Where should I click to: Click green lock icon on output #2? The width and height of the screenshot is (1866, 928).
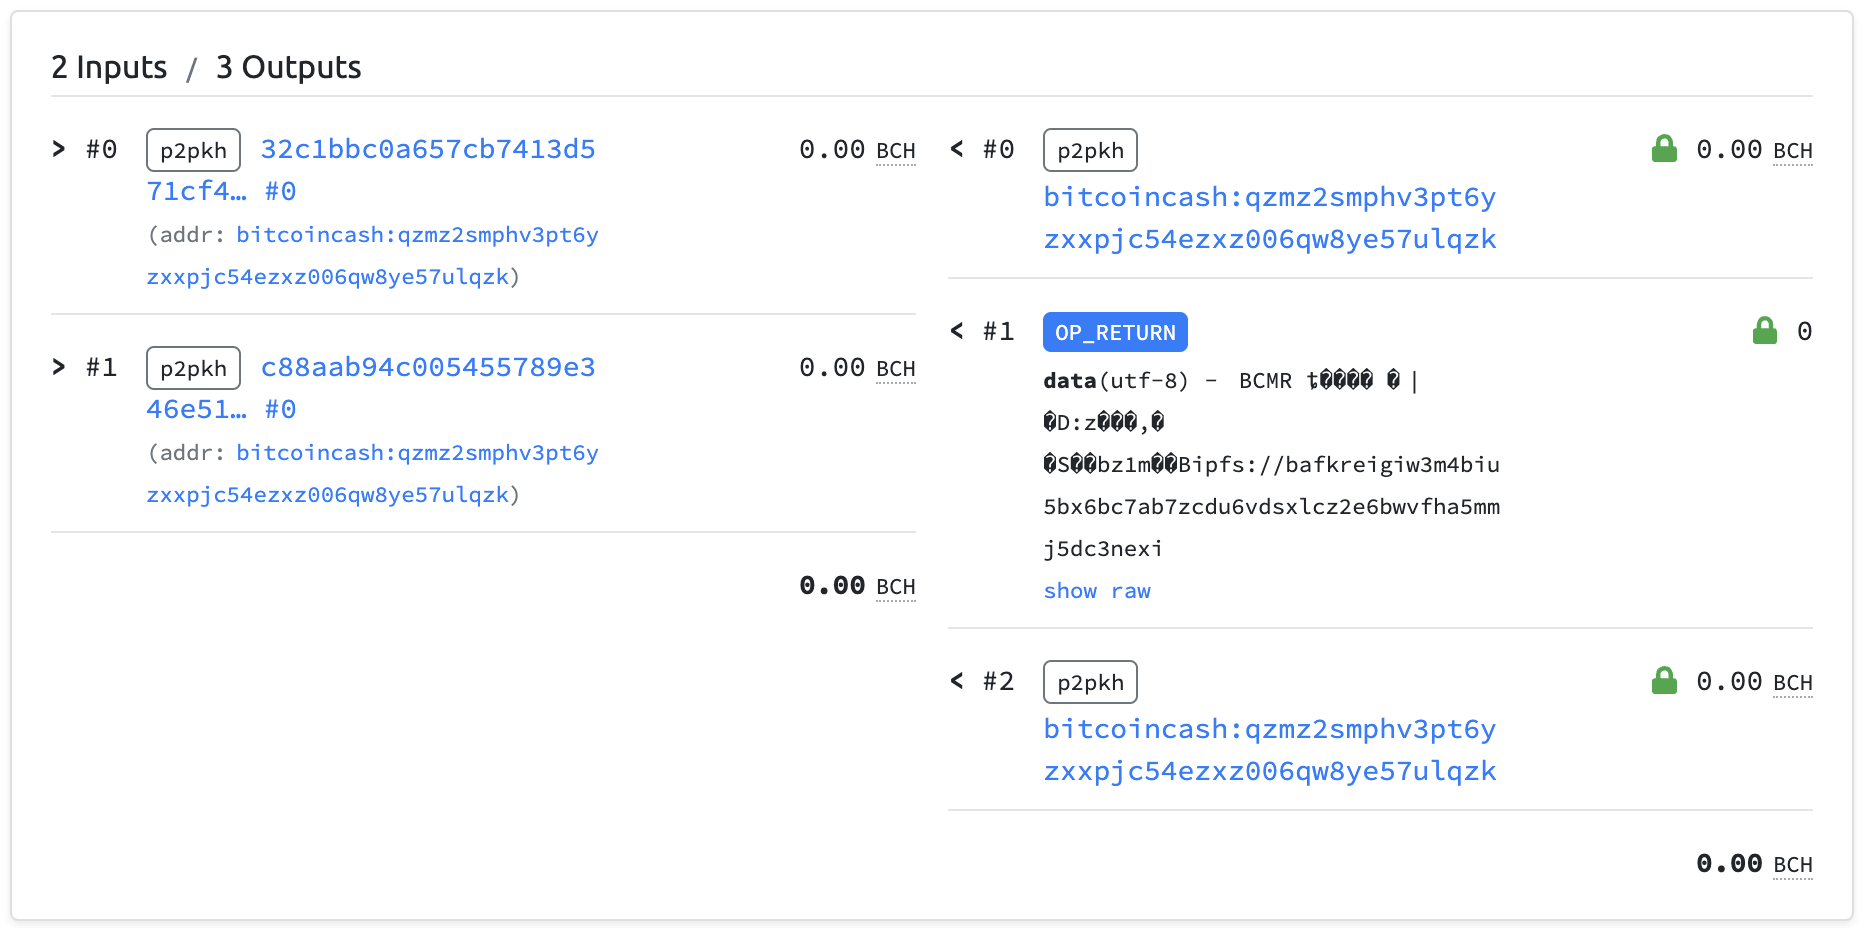click(1664, 681)
